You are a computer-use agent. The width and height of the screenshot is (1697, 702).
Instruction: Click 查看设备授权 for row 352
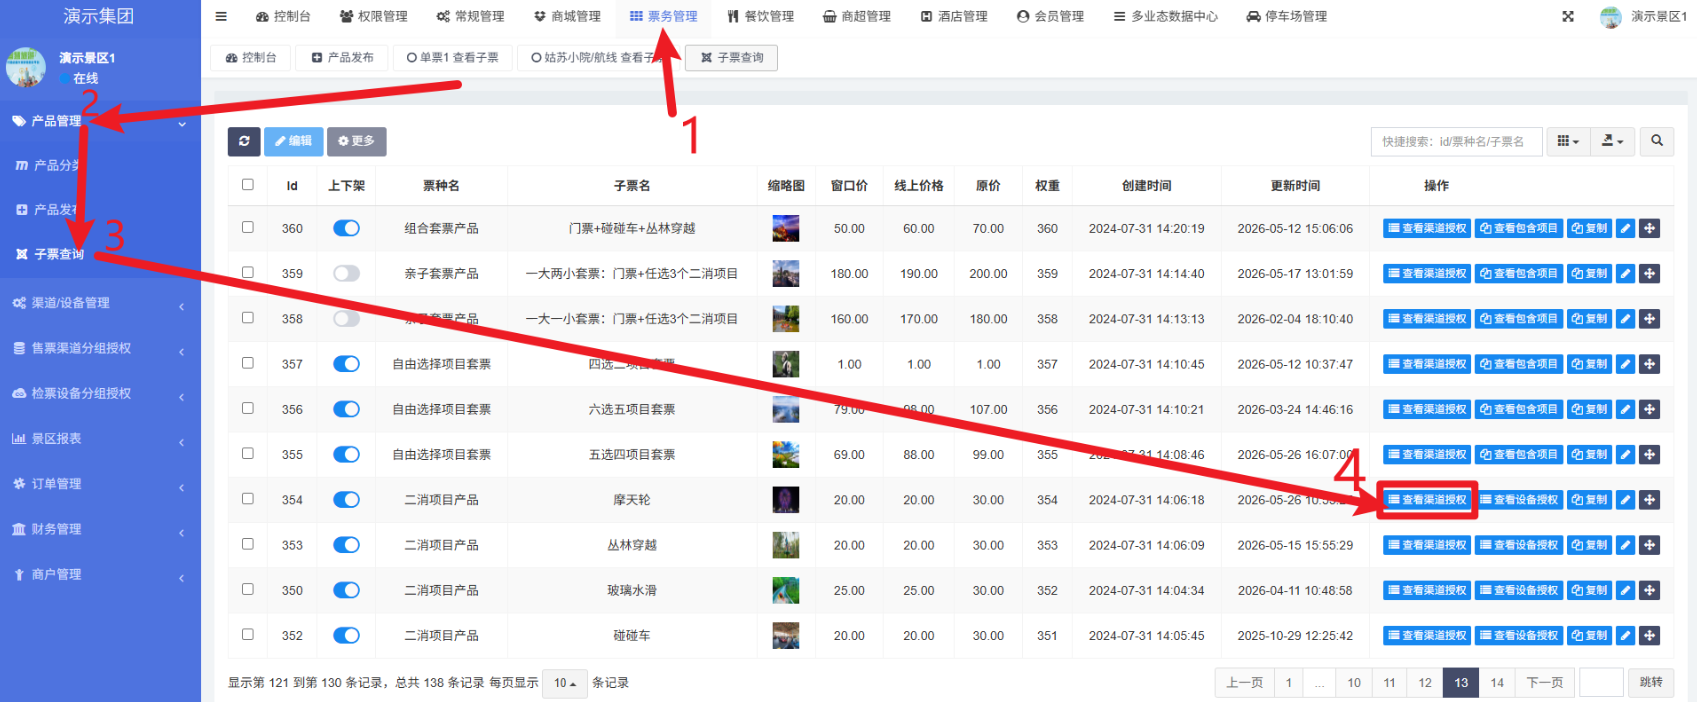[1519, 636]
